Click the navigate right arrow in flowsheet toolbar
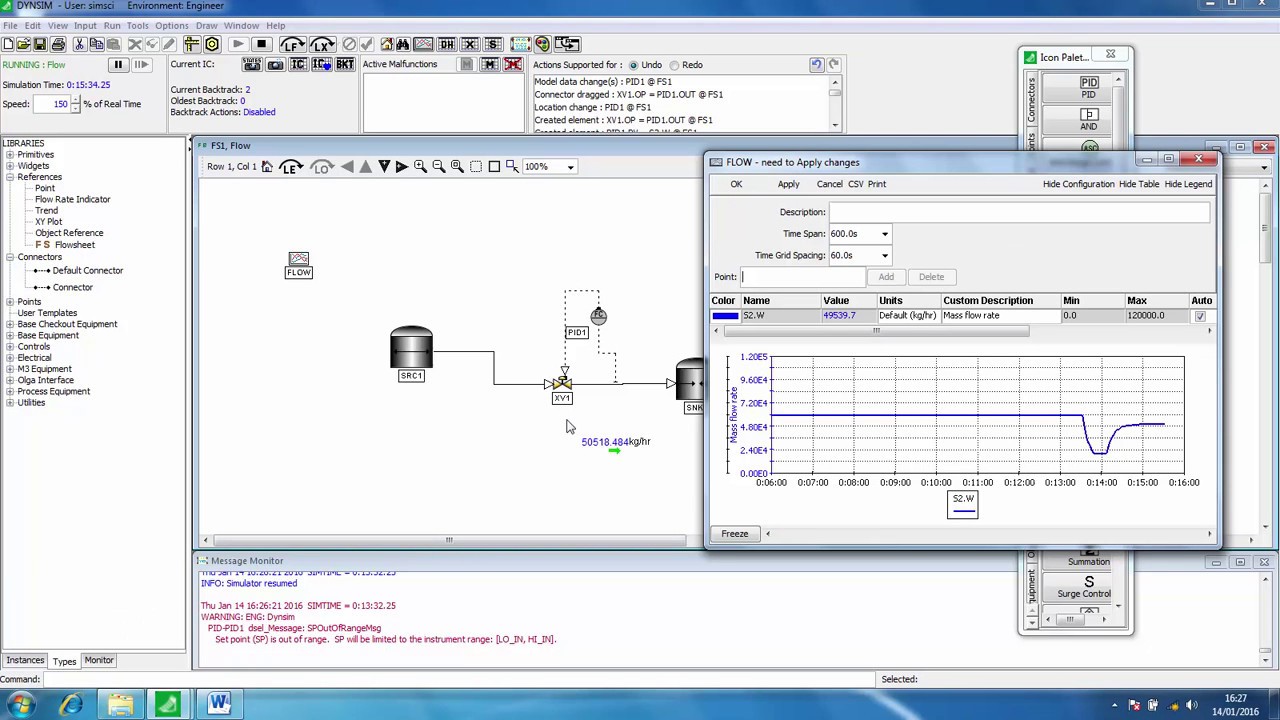Viewport: 1280px width, 720px height. click(402, 167)
